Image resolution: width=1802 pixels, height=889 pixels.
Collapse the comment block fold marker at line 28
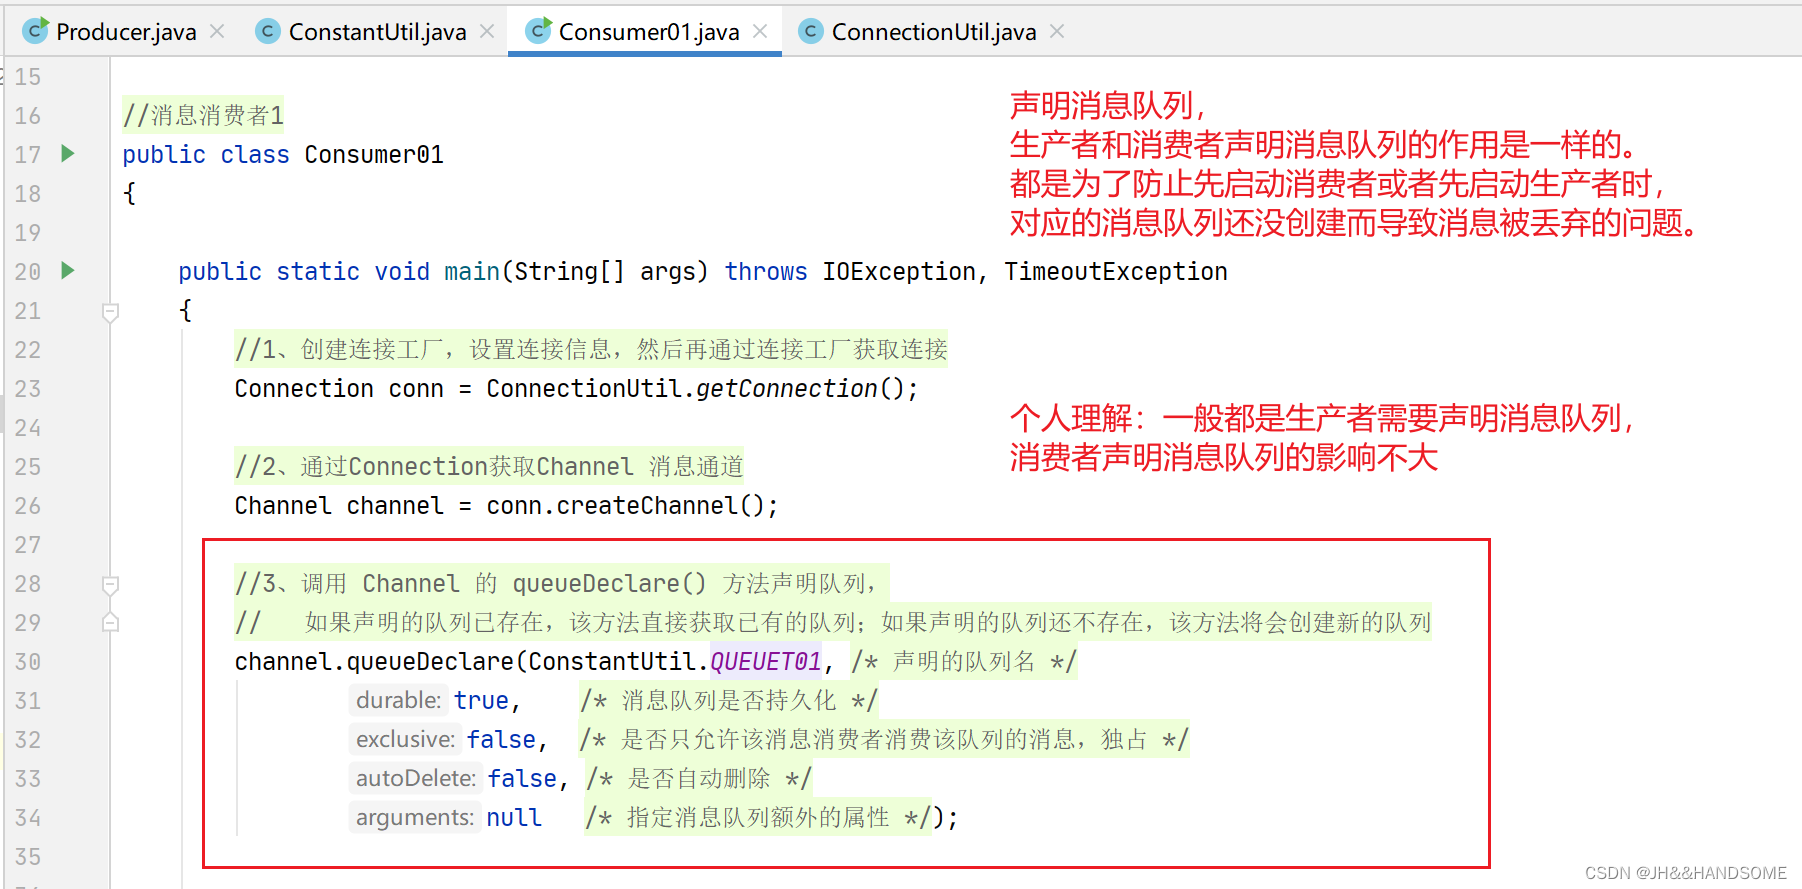[x=111, y=584]
